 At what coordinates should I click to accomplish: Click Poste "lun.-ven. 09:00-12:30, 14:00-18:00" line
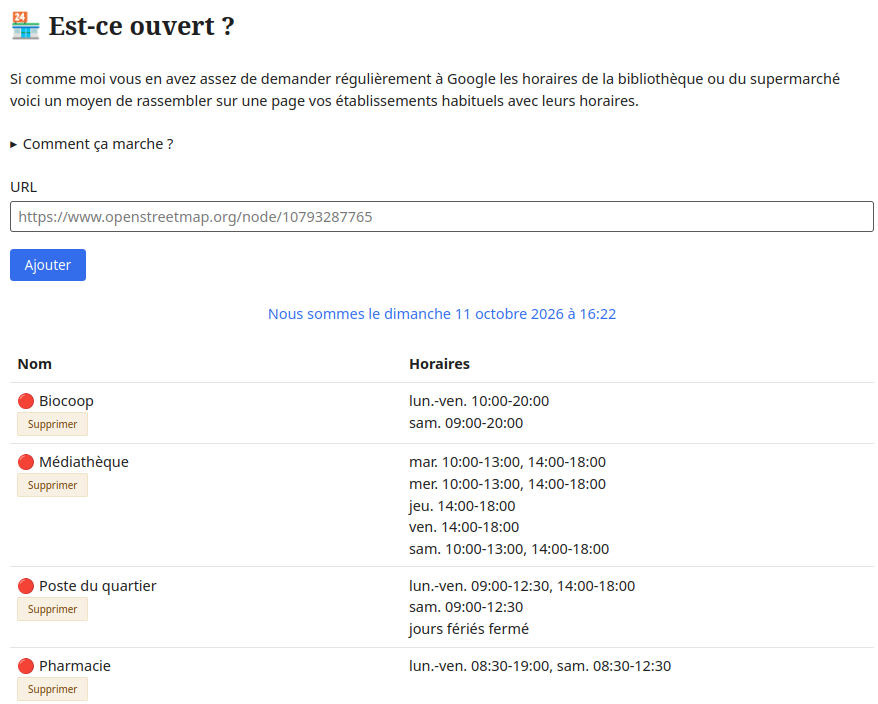522,586
